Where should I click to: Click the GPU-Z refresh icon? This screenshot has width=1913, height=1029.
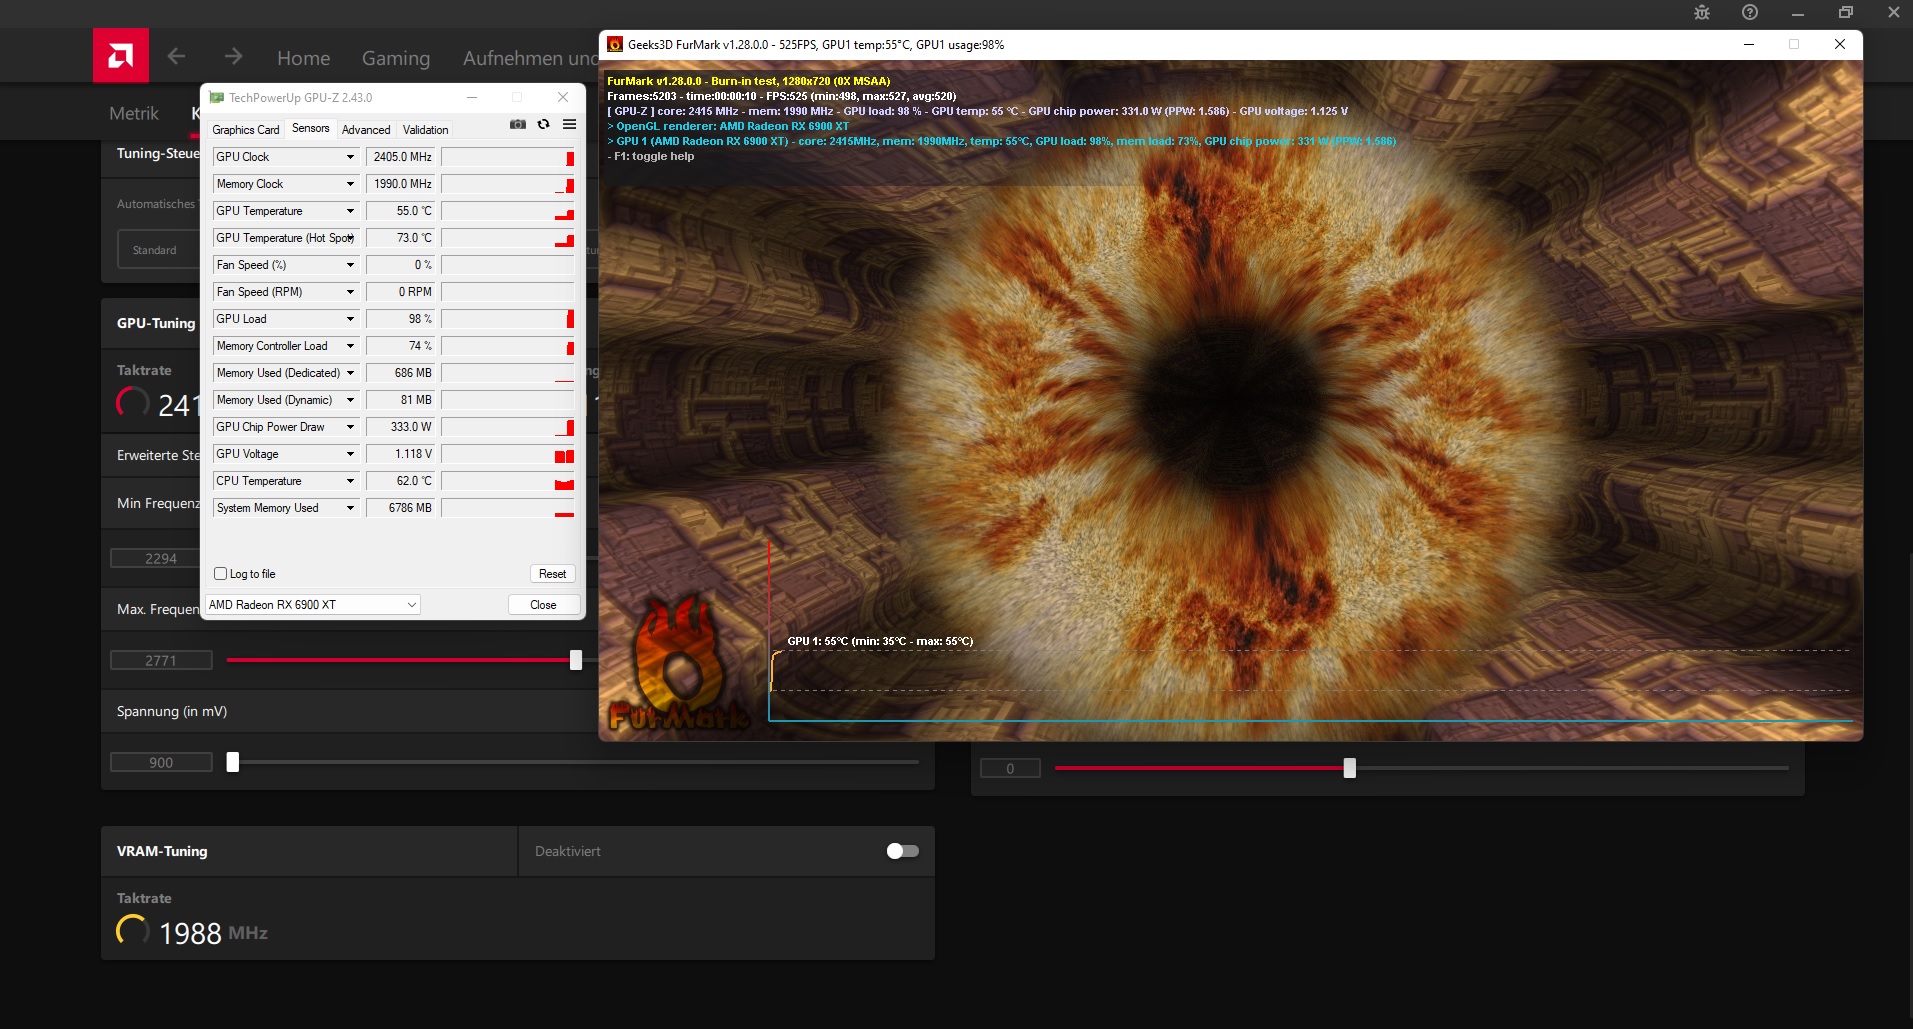tap(544, 125)
